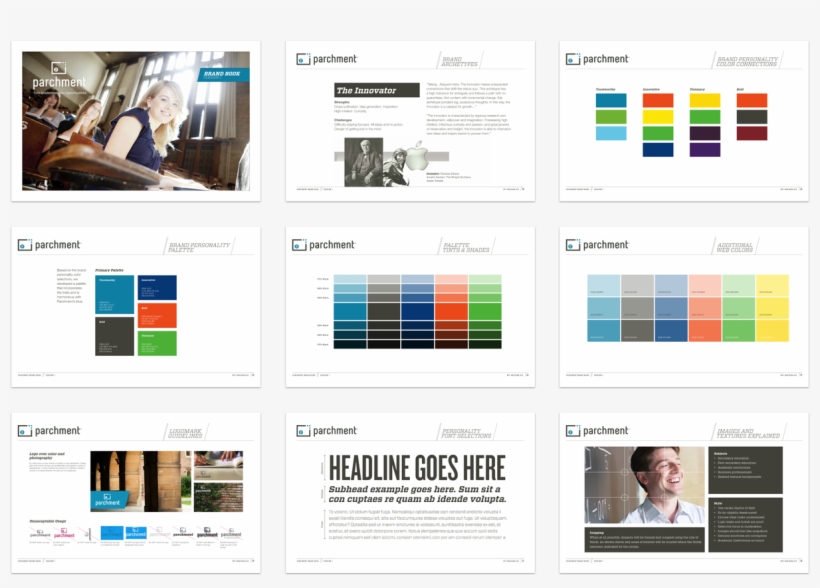Pick the purple swatch in Color Connections
Screen dimensions: 820x588
coord(705,149)
